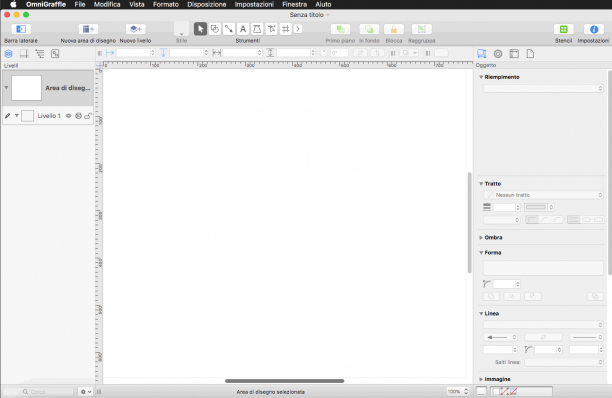
Task: Click the Raggruppa button
Action: (x=422, y=29)
